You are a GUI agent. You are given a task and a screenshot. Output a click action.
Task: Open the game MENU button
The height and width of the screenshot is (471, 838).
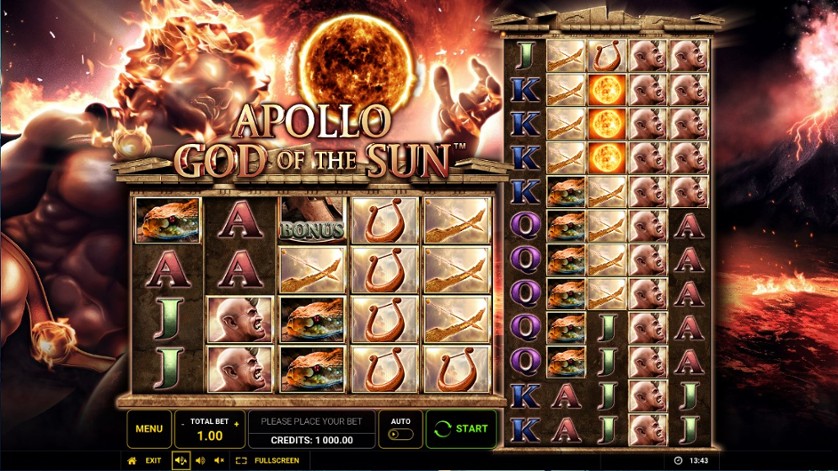pyautogui.click(x=149, y=429)
